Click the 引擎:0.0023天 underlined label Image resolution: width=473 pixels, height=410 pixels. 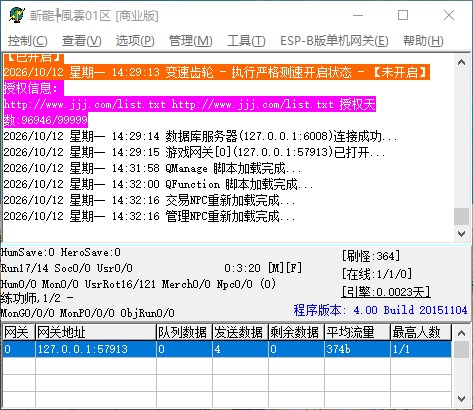[x=386, y=292]
